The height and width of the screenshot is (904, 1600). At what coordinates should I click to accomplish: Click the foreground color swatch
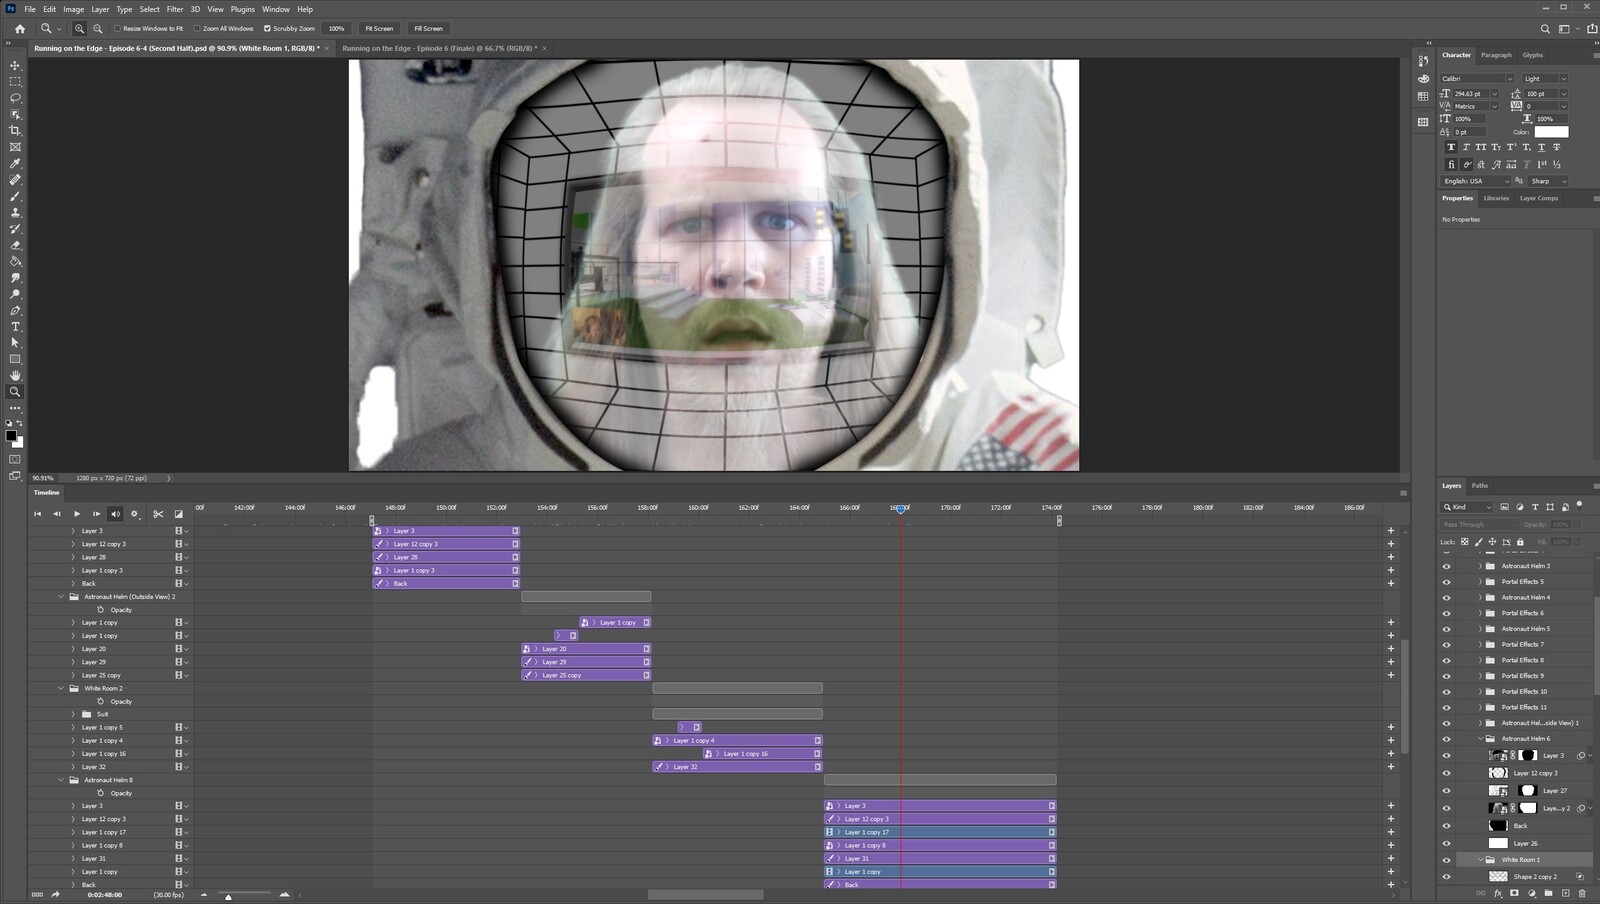pos(11,435)
